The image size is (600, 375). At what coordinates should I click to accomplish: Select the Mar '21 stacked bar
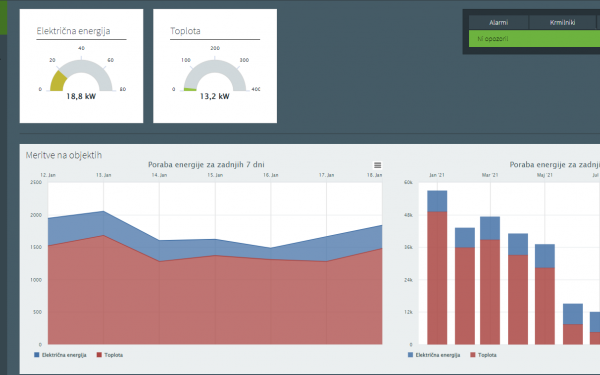tap(490, 280)
